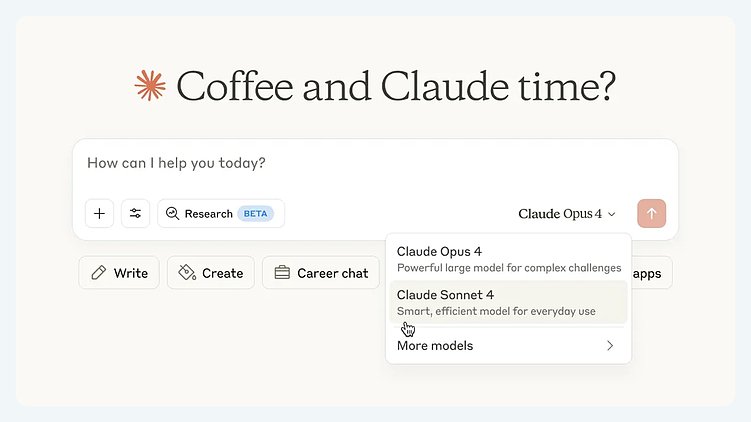This screenshot has width=751, height=422.
Task: Click the Write suggestion button
Action: click(x=119, y=273)
